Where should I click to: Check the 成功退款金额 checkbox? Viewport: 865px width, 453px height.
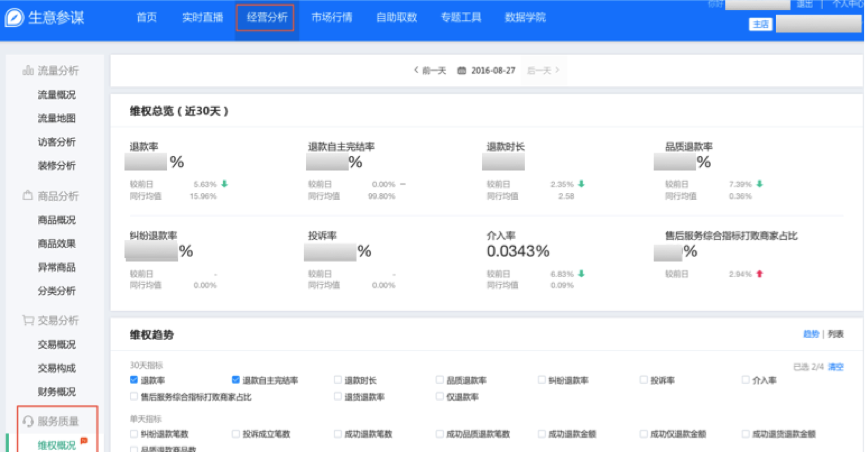pyautogui.click(x=541, y=434)
